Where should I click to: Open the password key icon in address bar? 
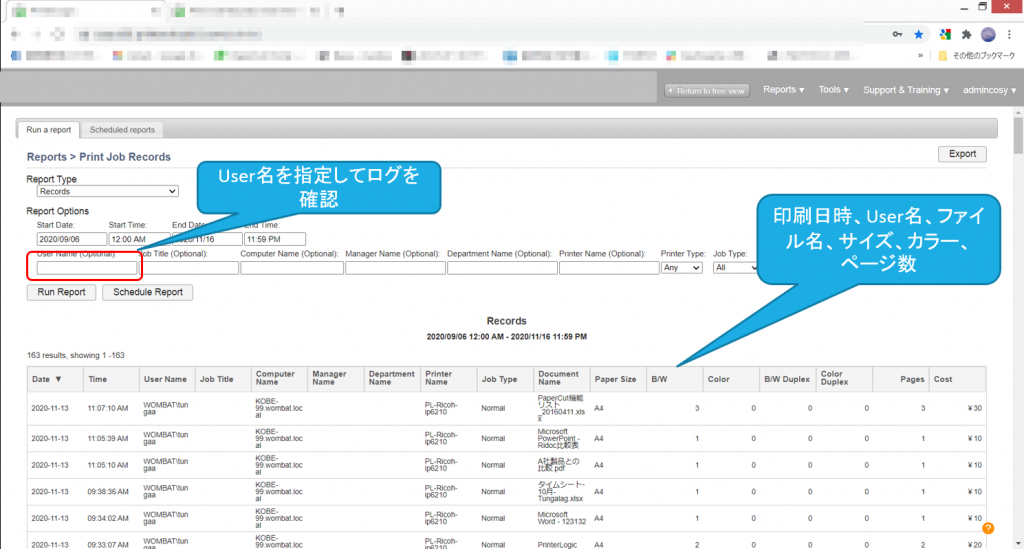pyautogui.click(x=897, y=35)
